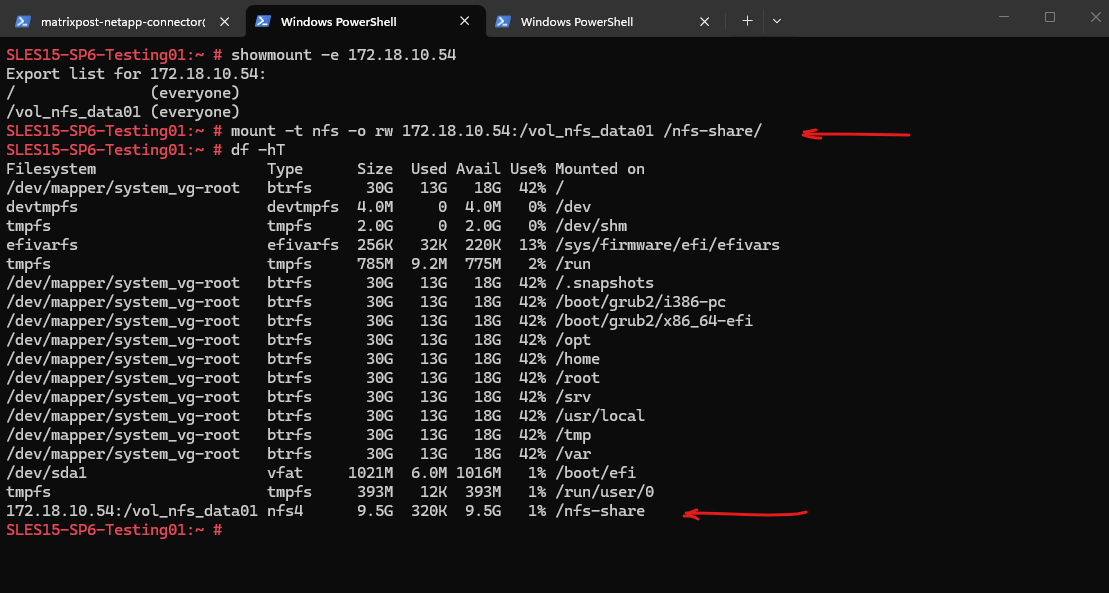Expand the new tab profile dropdown chevron
This screenshot has height=593, width=1109.
(777, 21)
